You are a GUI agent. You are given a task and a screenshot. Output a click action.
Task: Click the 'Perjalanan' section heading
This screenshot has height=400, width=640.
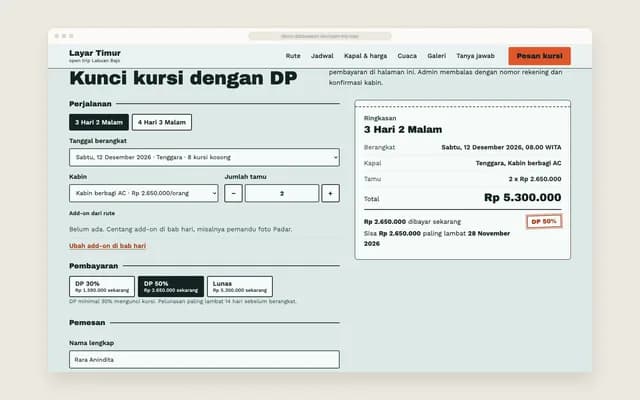[x=90, y=104]
